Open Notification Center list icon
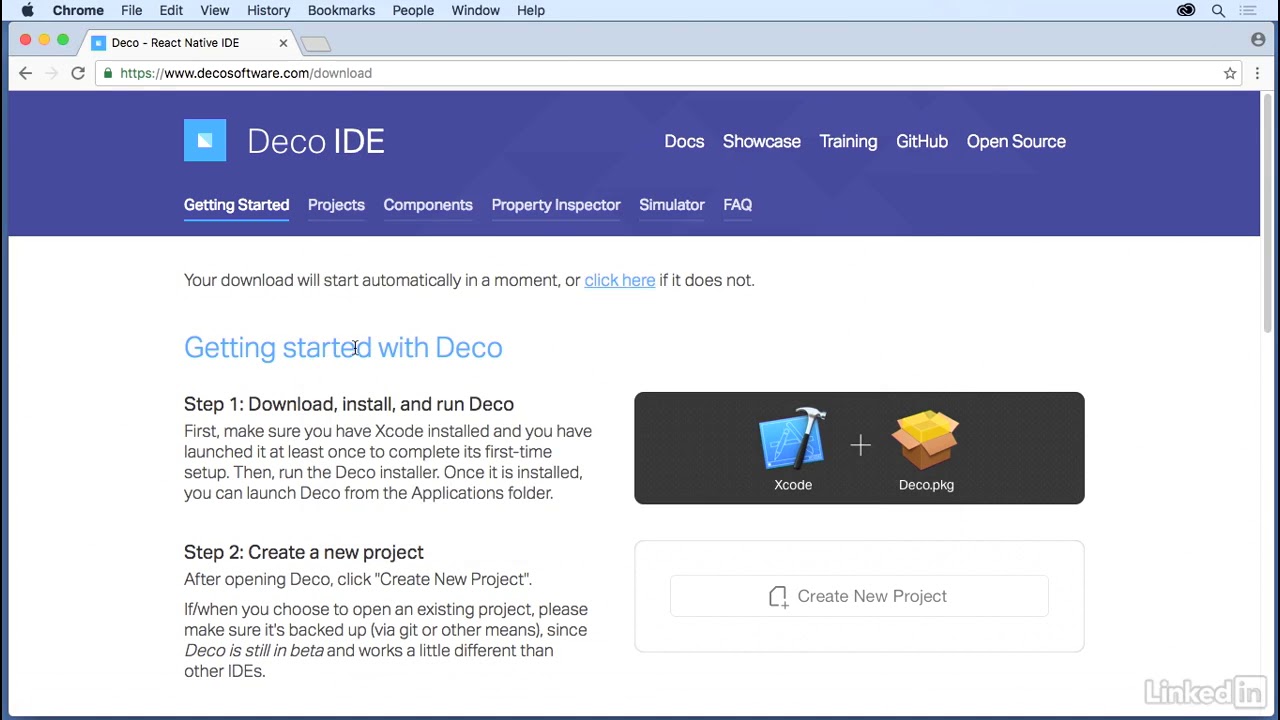Image resolution: width=1280 pixels, height=720 pixels. click(1248, 10)
